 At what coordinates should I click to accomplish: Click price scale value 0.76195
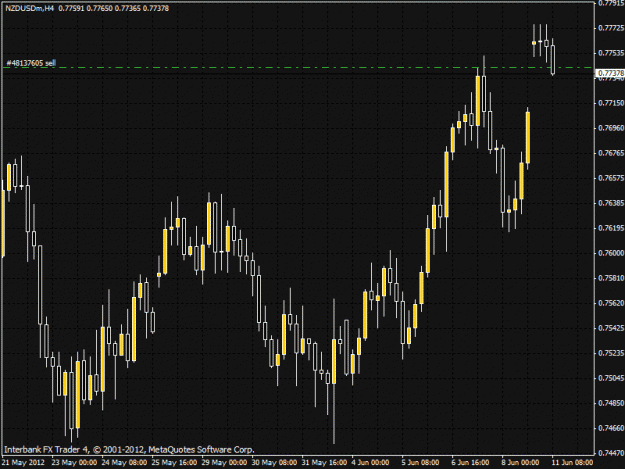click(611, 228)
